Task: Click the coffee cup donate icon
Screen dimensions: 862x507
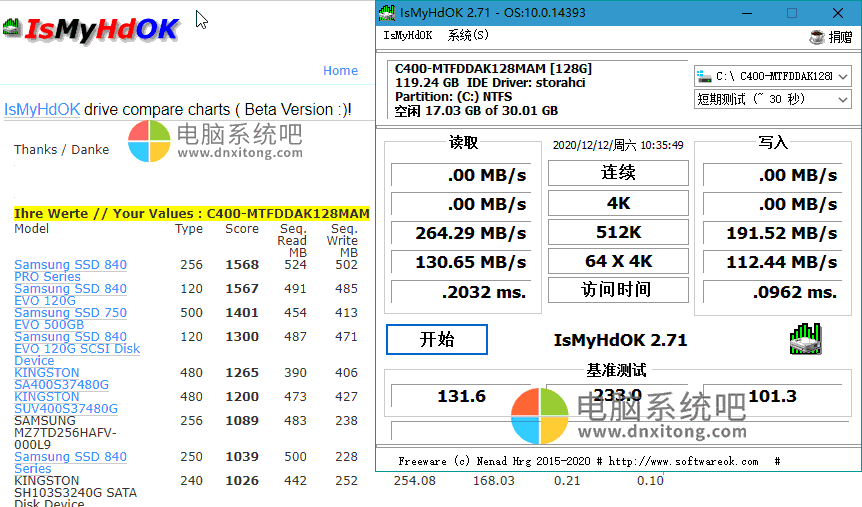Action: (x=817, y=37)
